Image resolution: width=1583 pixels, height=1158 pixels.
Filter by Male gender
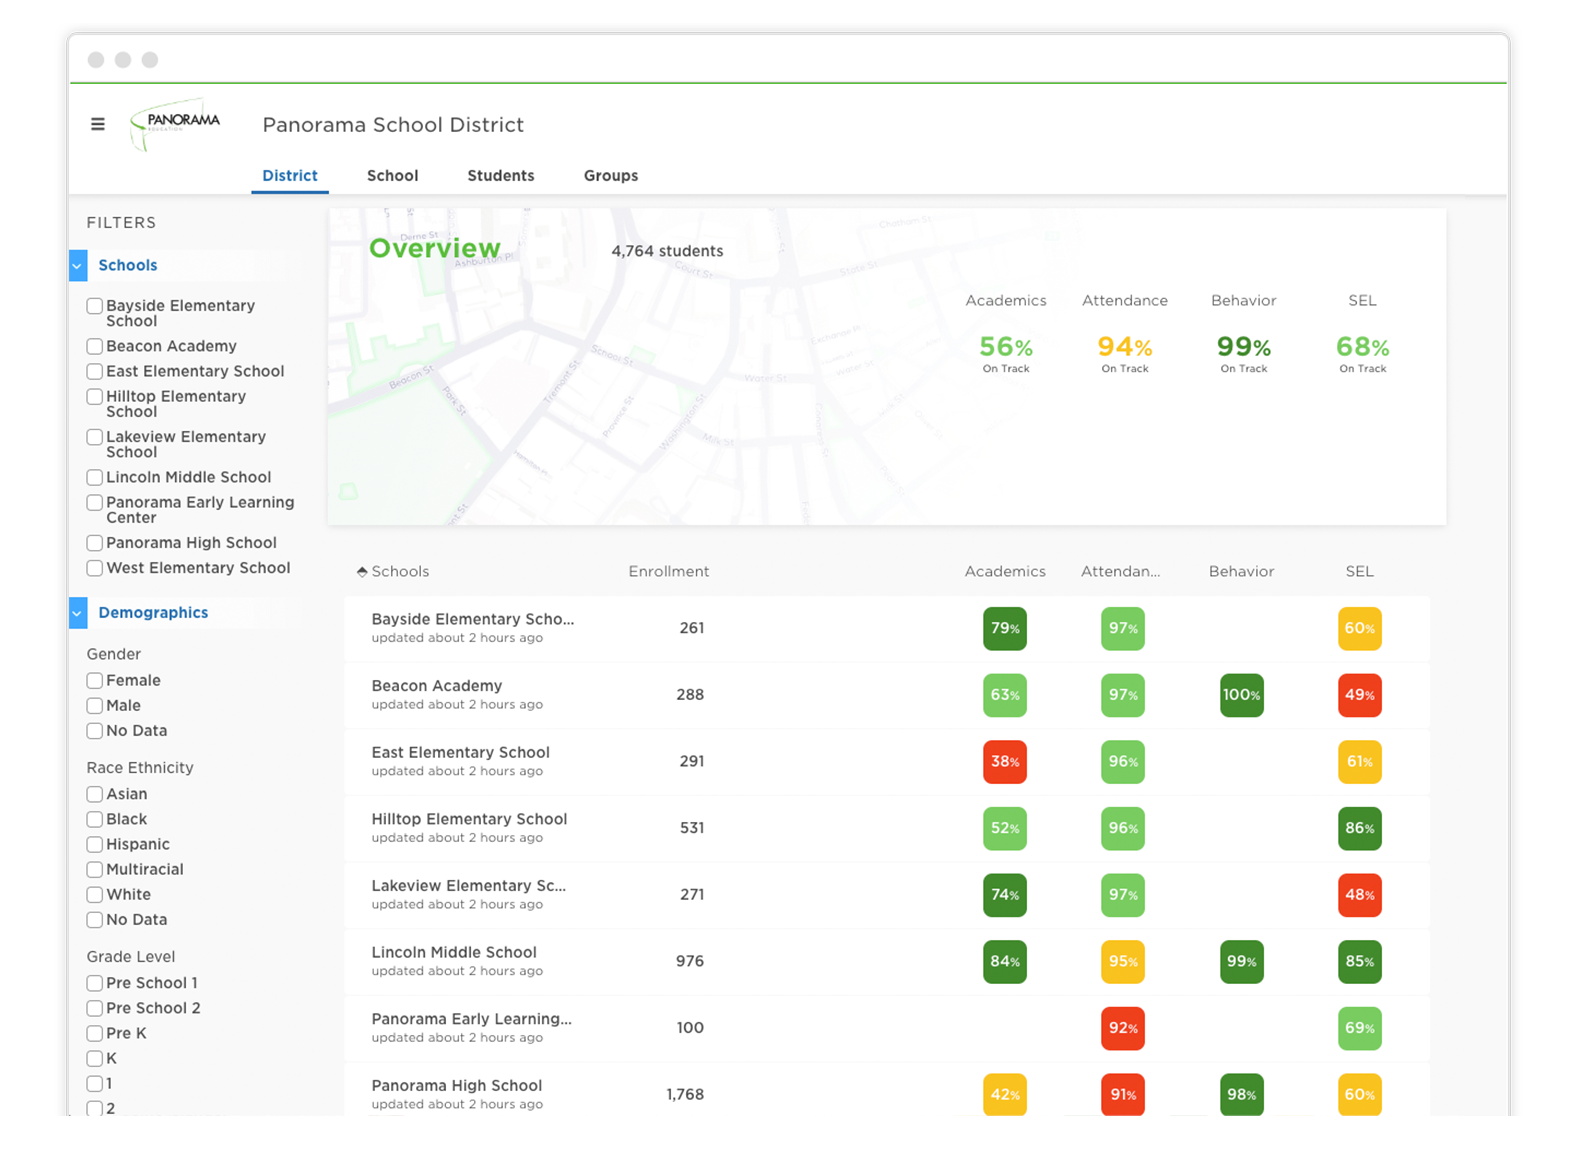[x=95, y=706]
